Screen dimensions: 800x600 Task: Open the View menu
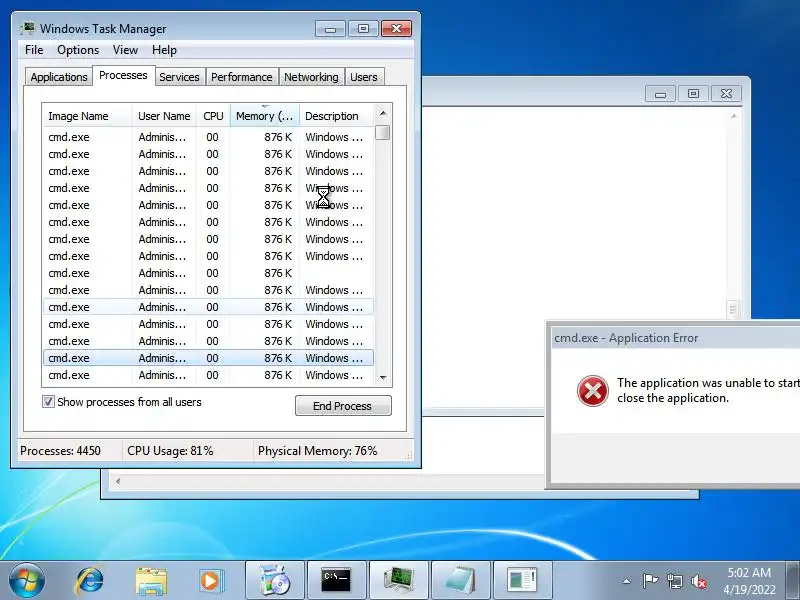pyautogui.click(x=125, y=50)
